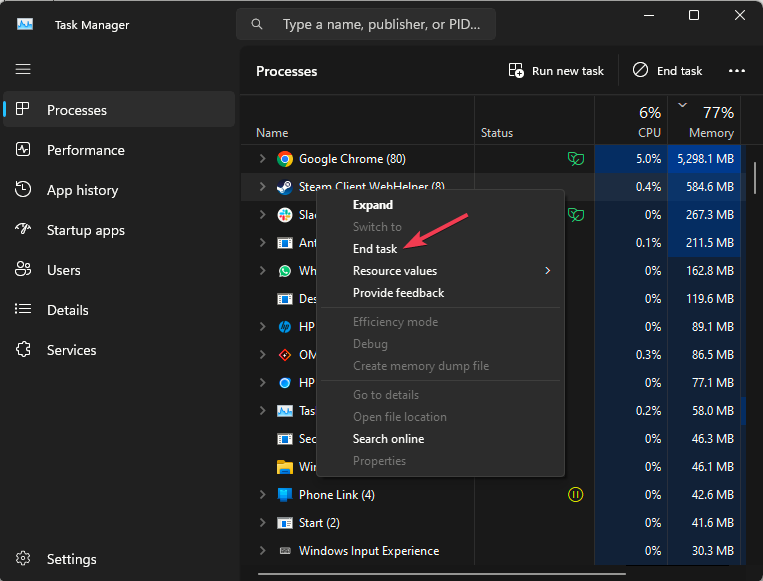The height and width of the screenshot is (581, 763).
Task: Click the Details list icon
Action: [x=23, y=309]
